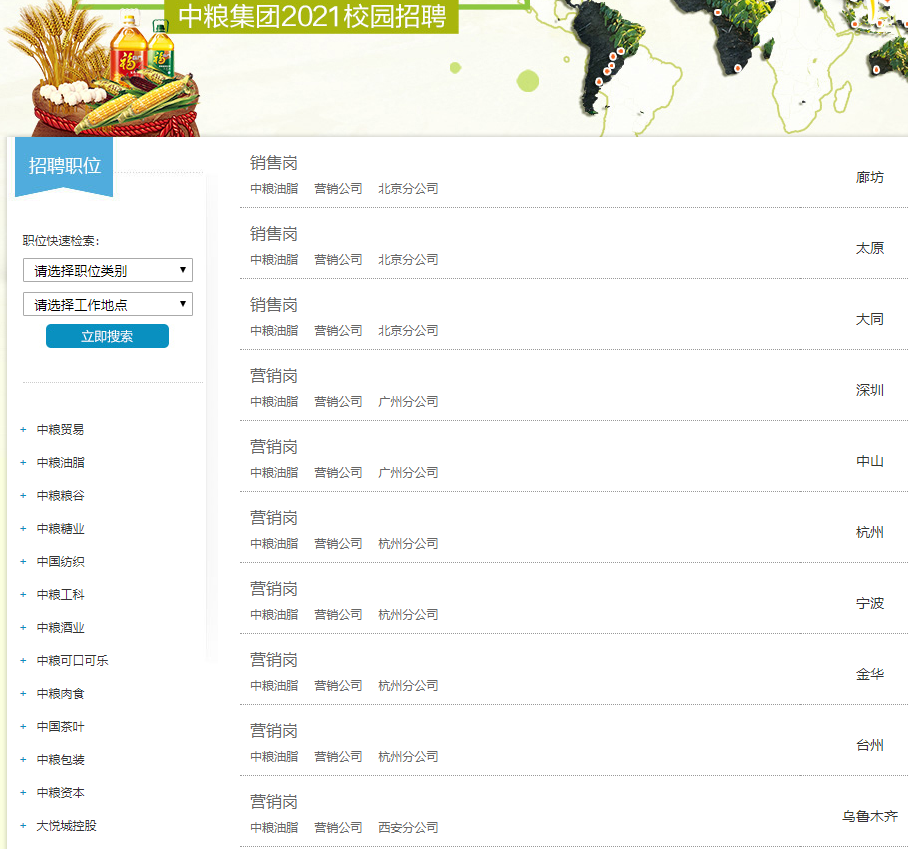Click the 乌鲁木齐 location text
The width and height of the screenshot is (908, 849).
(x=870, y=817)
